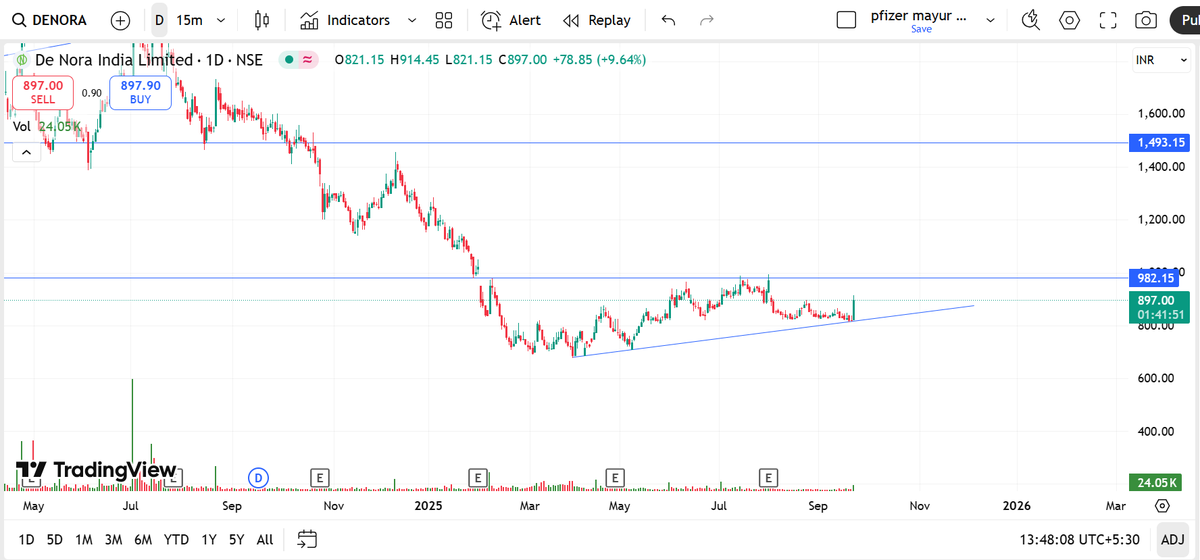Select the 5D time range
The image size is (1200, 560).
[x=55, y=539]
